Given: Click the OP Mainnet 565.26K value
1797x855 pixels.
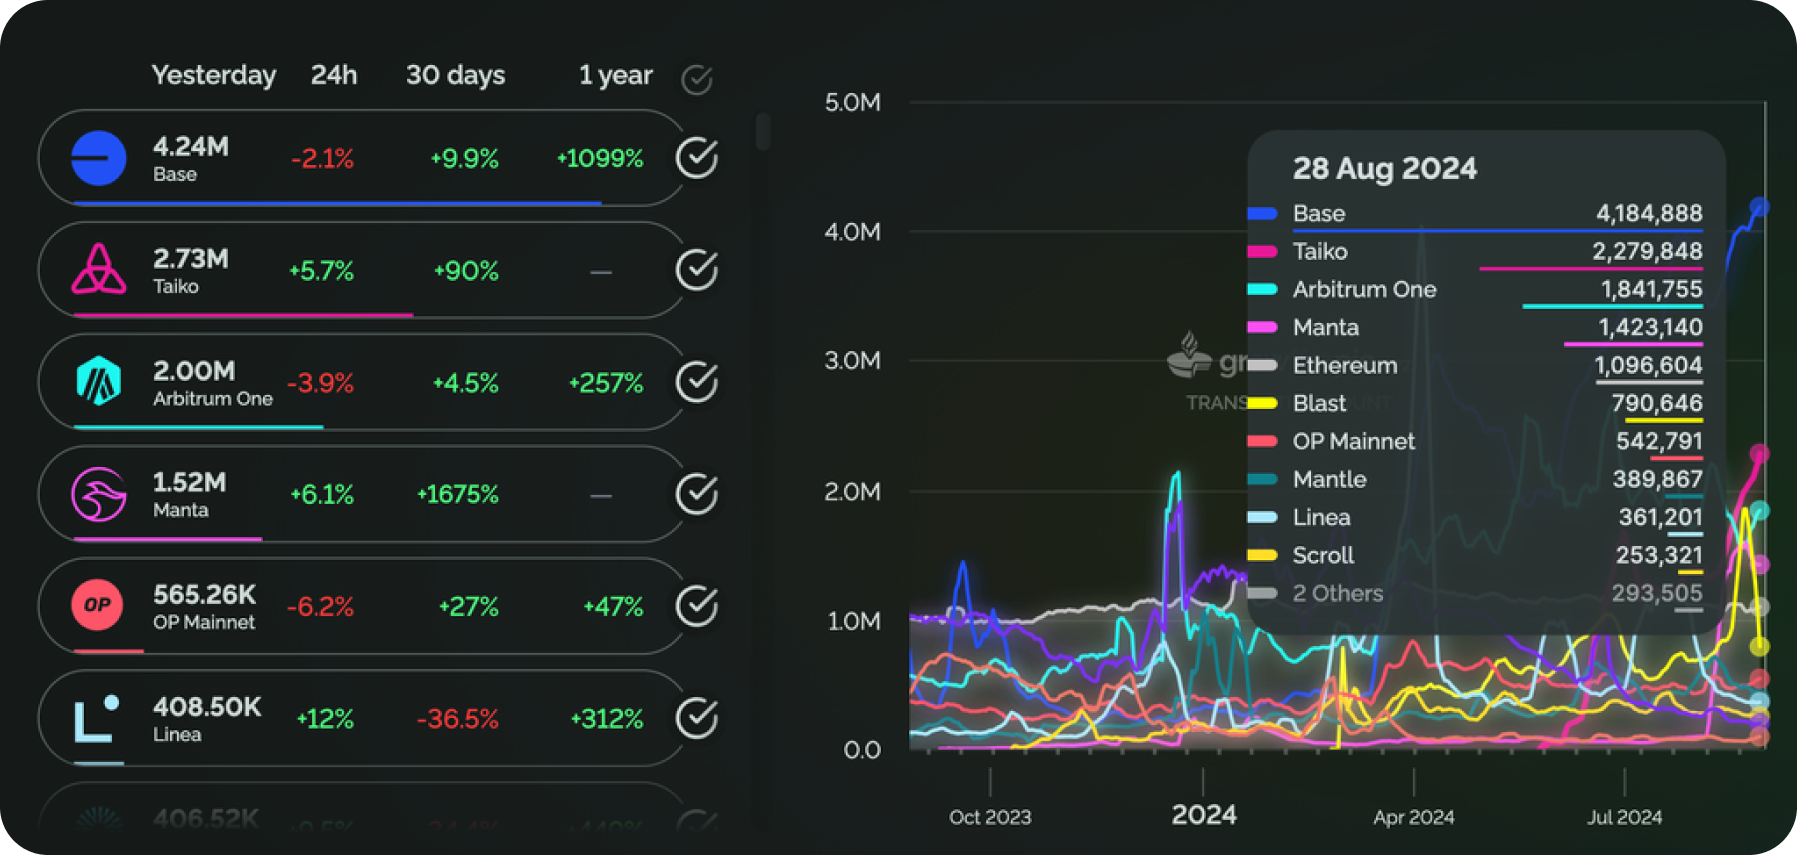Looking at the screenshot, I should 205,594.
